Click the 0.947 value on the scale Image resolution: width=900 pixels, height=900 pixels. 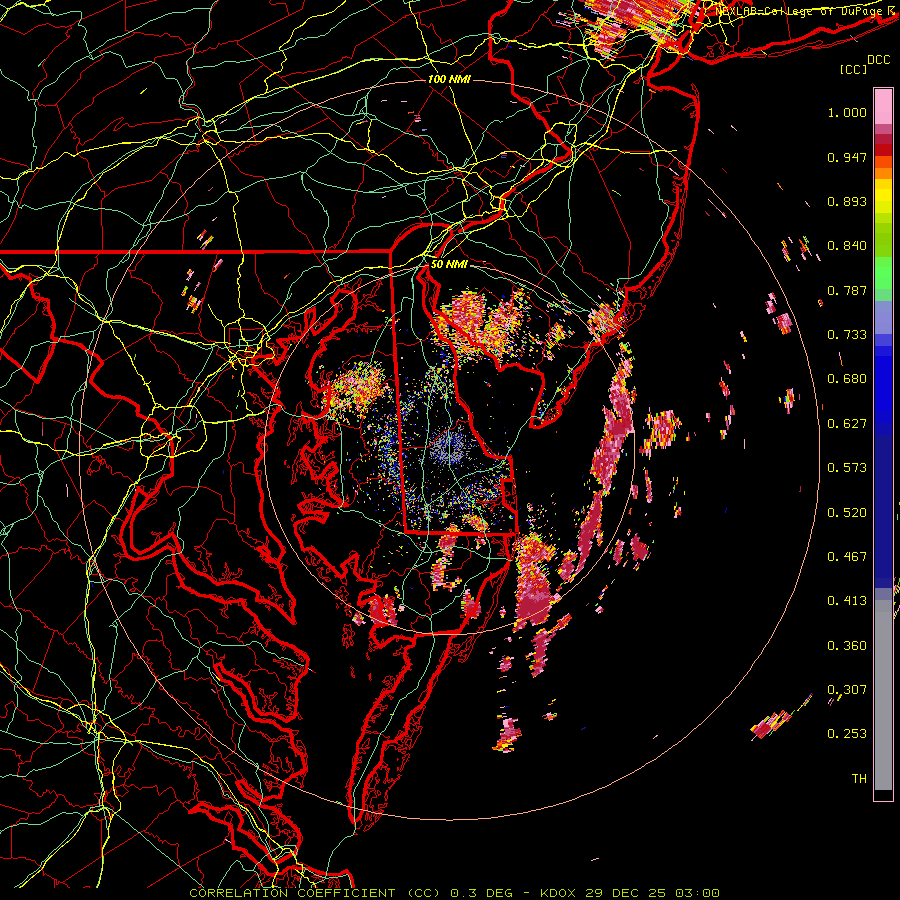pos(847,157)
